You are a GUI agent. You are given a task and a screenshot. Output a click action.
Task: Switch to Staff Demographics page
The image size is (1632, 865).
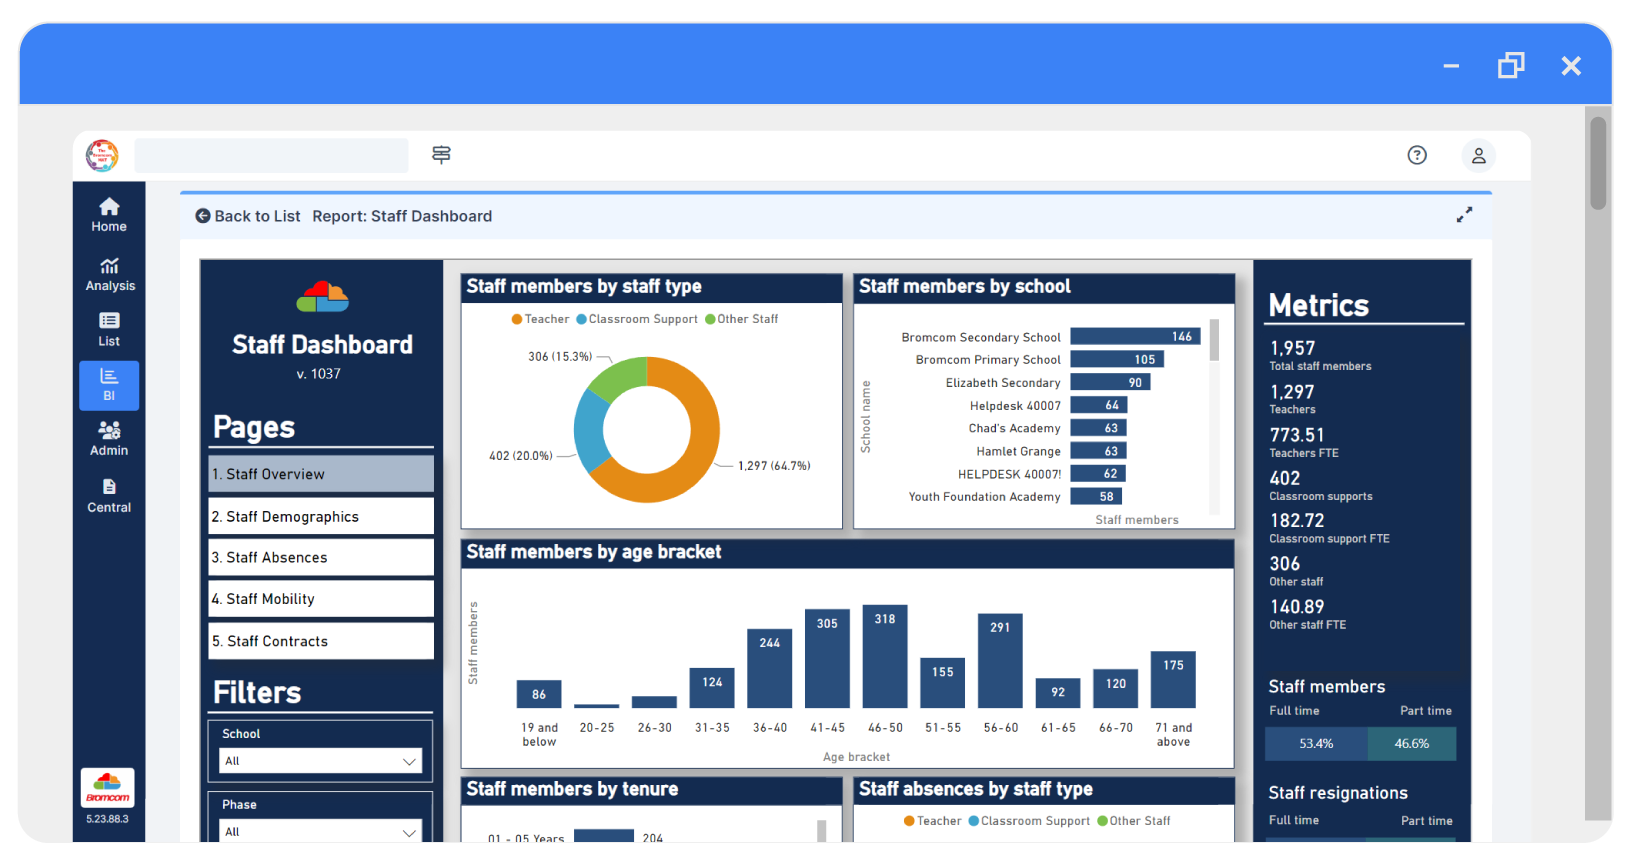pyautogui.click(x=320, y=516)
